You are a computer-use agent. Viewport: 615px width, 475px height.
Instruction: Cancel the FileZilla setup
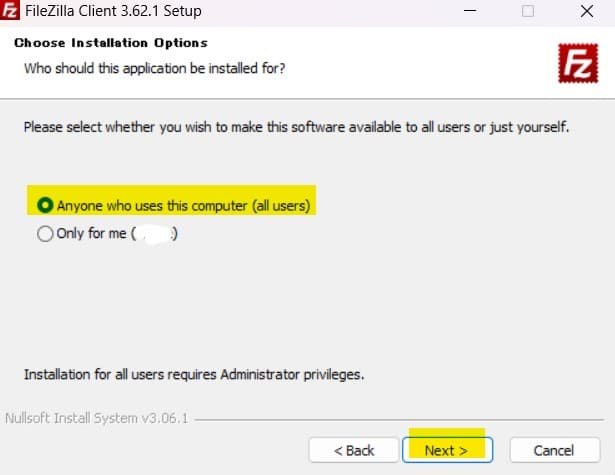click(555, 450)
